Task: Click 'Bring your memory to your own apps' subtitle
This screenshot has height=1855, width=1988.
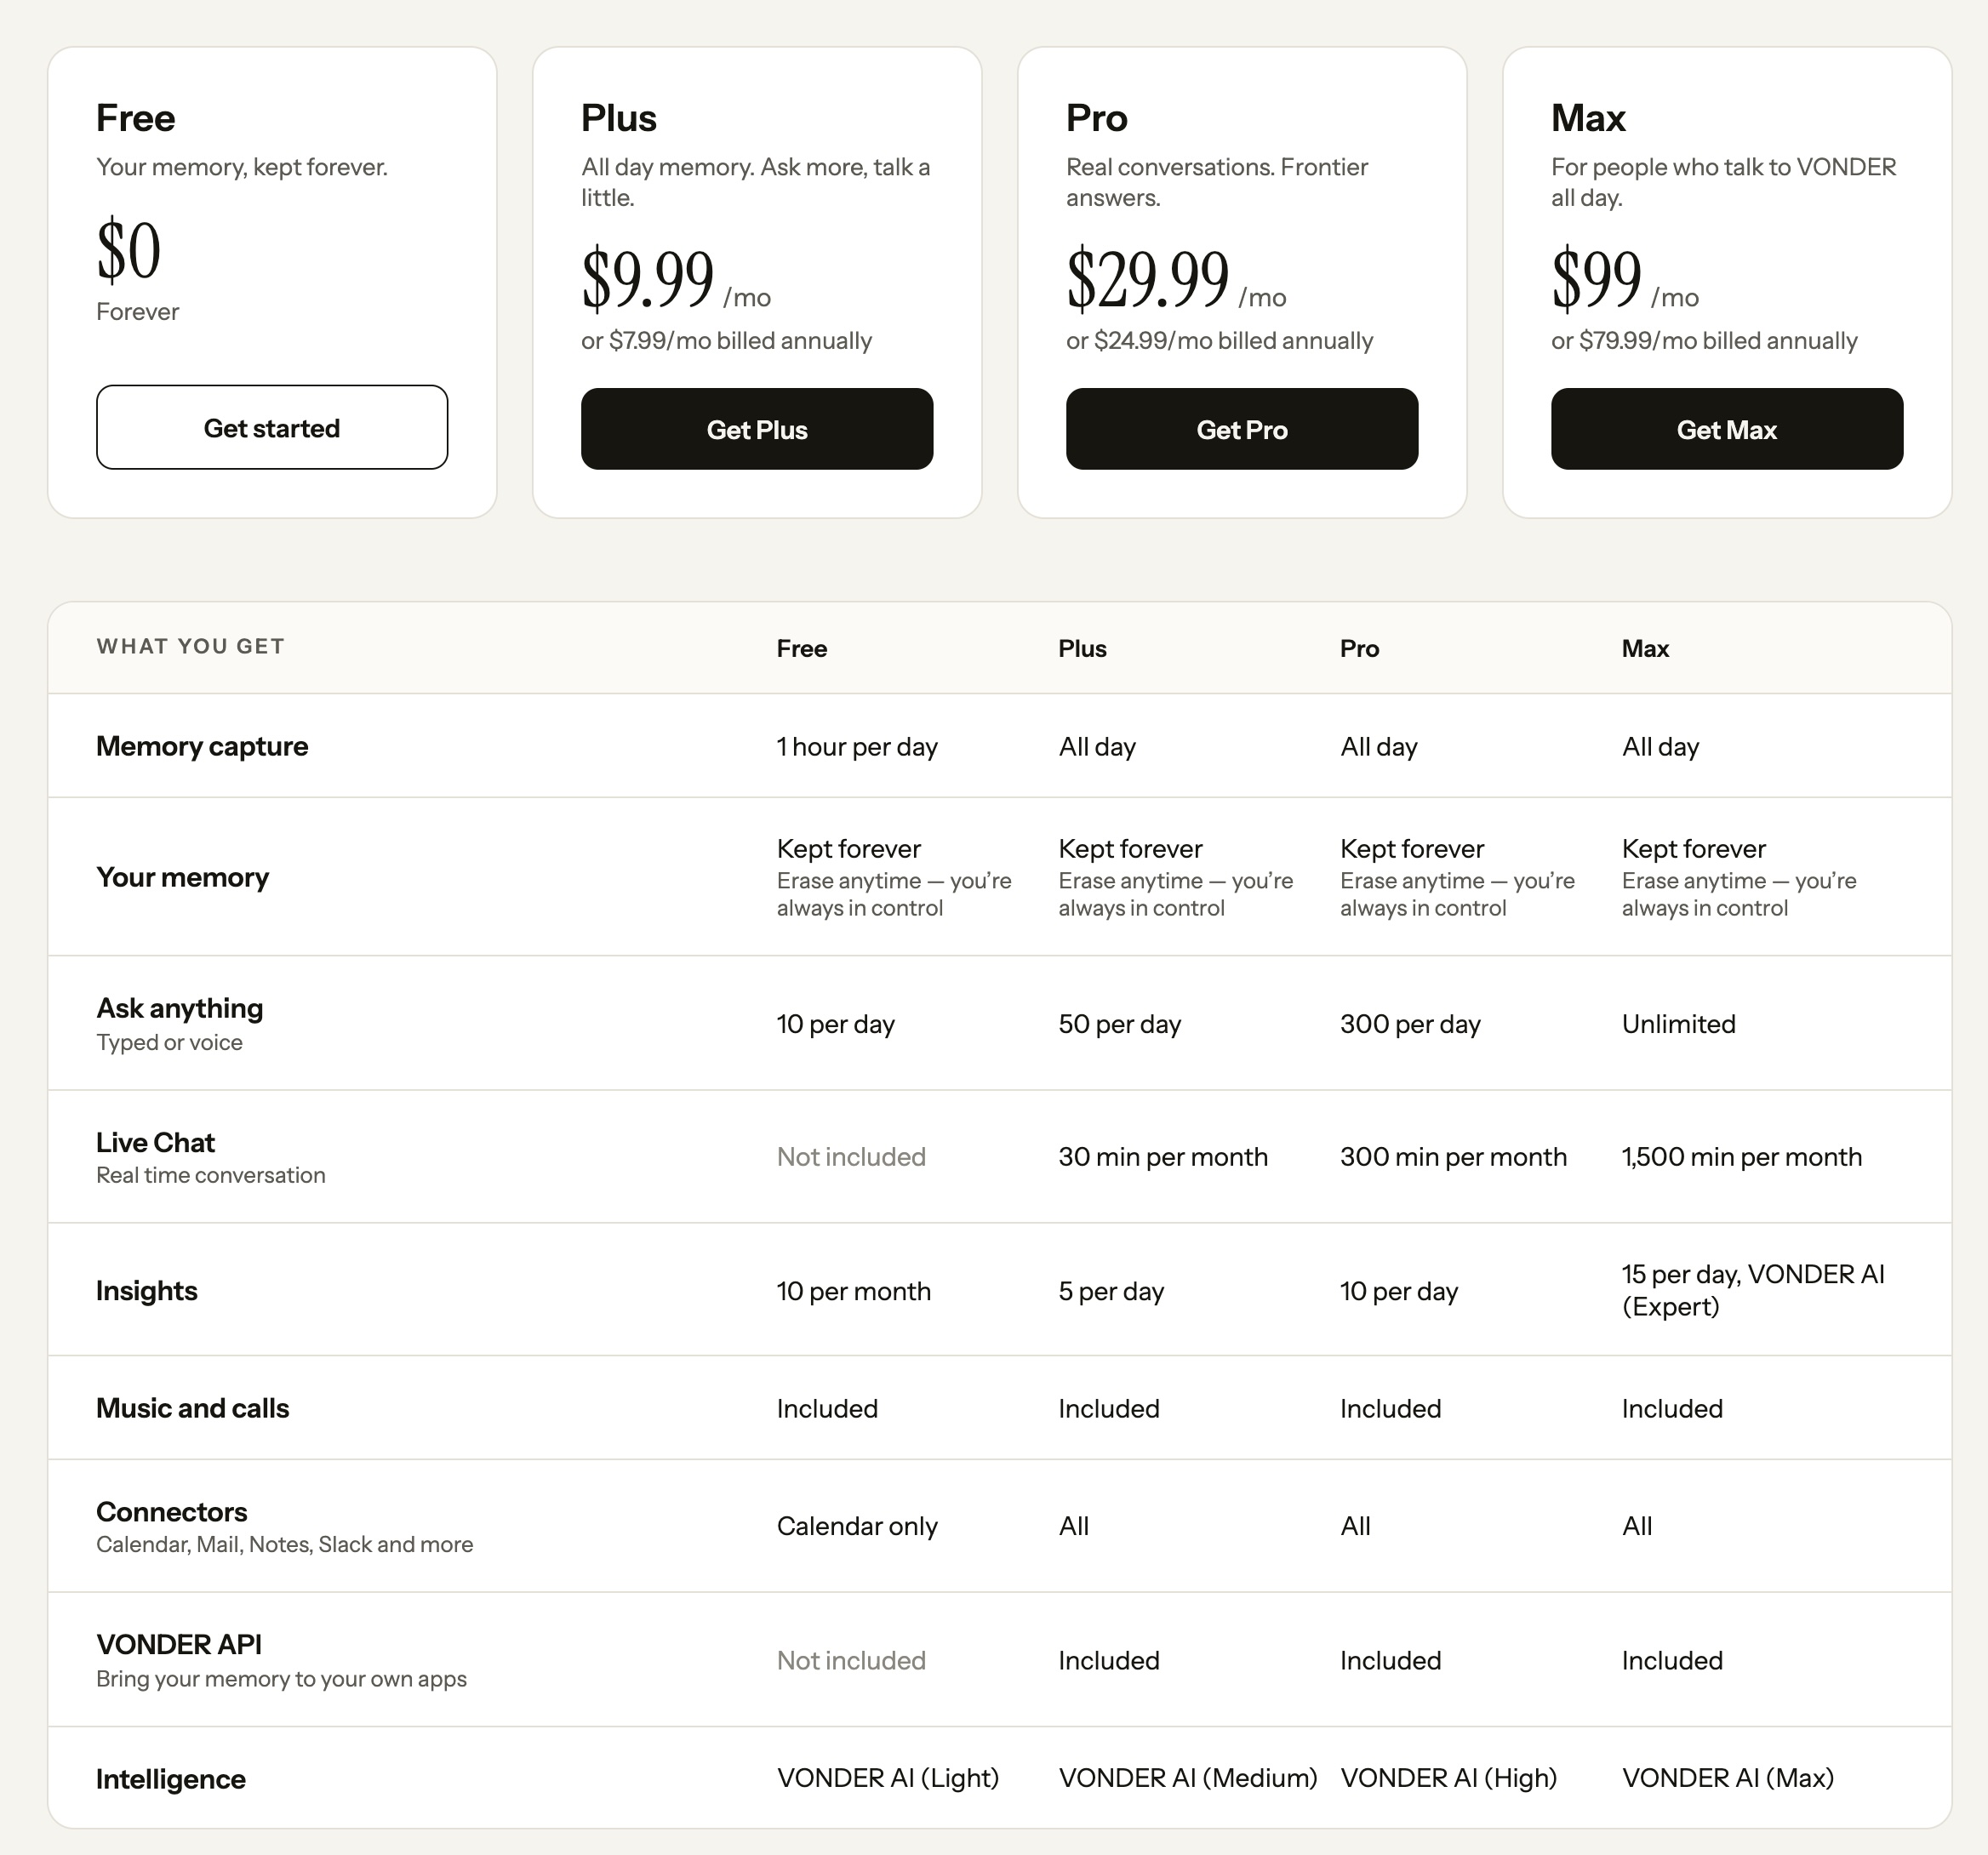Action: [x=282, y=1679]
